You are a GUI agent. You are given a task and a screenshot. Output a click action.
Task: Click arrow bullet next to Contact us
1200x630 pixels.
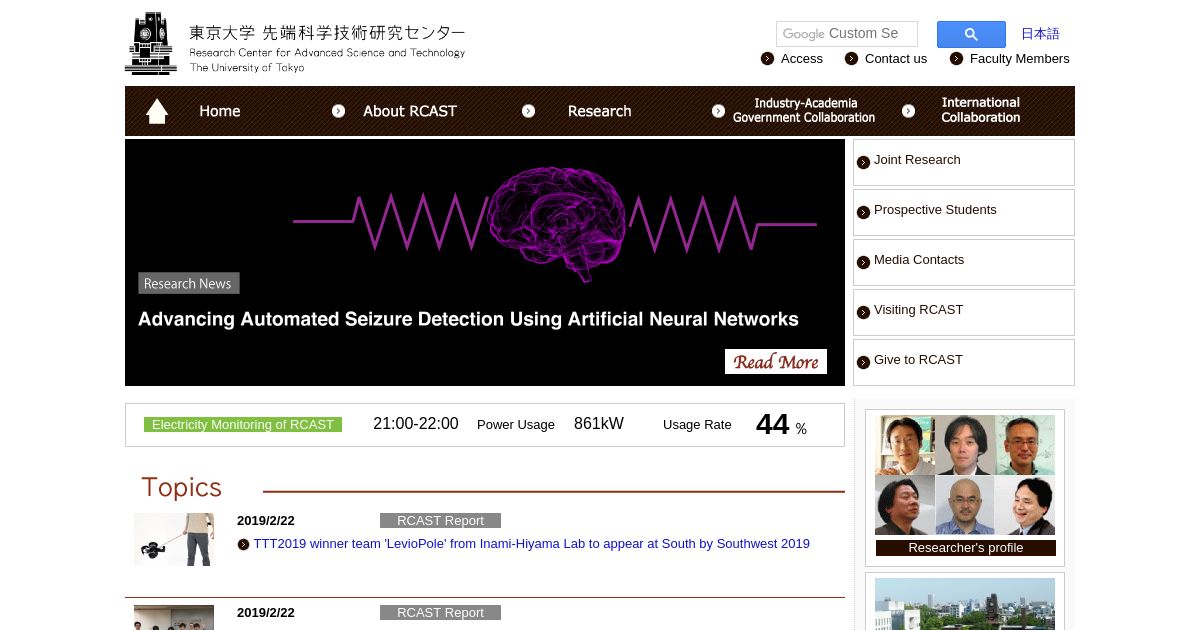(852, 59)
